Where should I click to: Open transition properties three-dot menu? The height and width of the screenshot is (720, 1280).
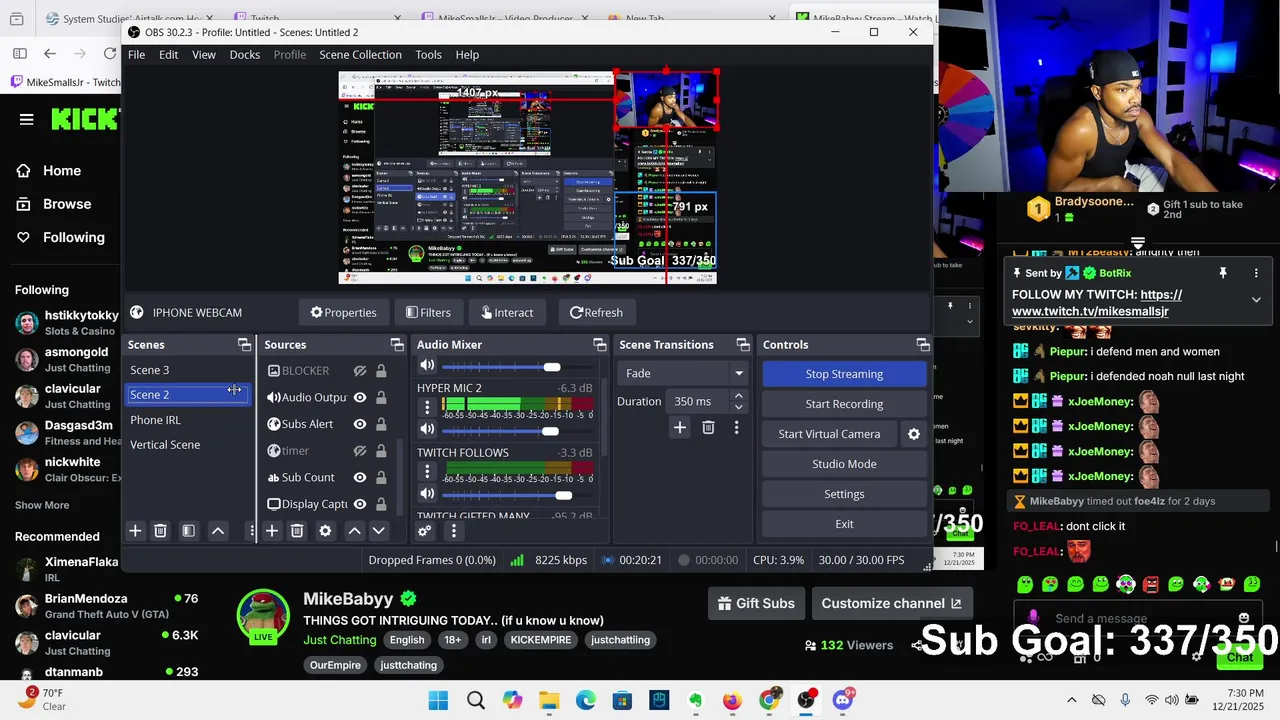[x=736, y=428]
